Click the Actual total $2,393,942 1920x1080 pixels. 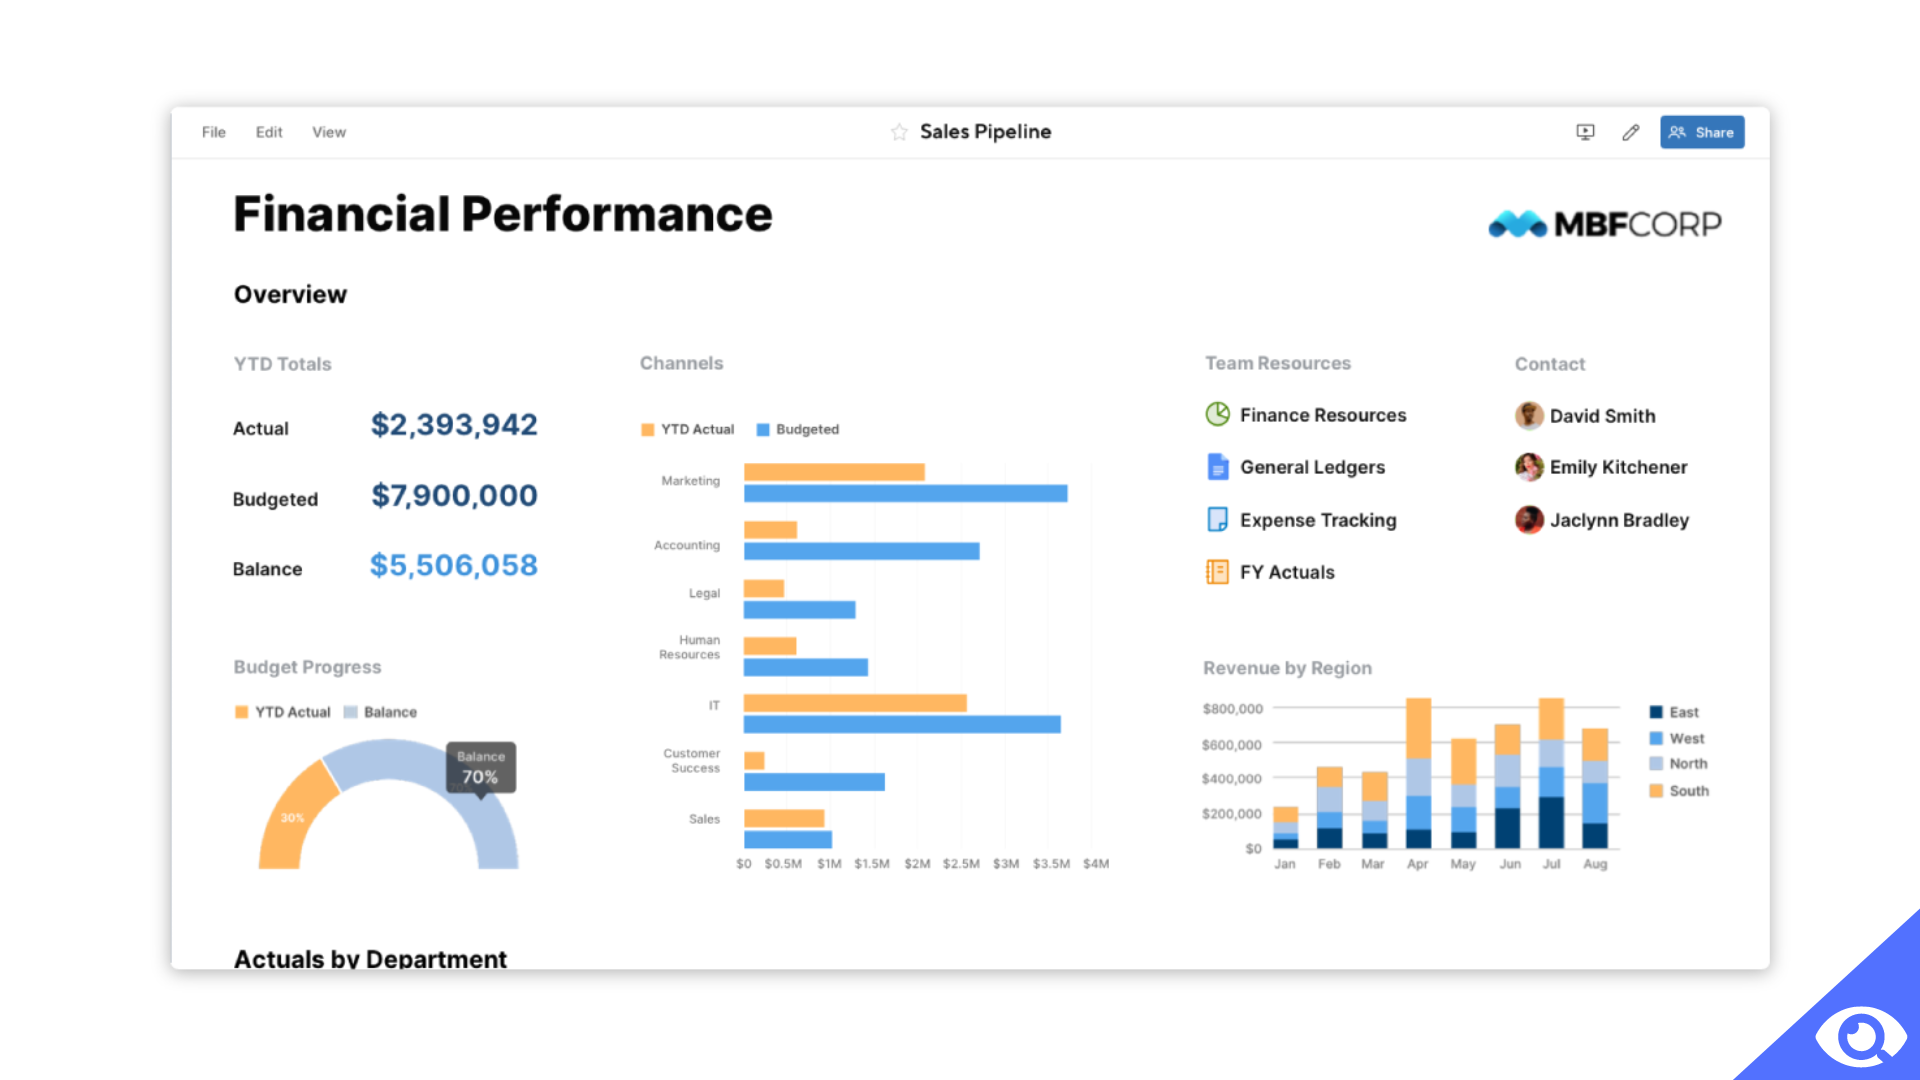pos(454,425)
